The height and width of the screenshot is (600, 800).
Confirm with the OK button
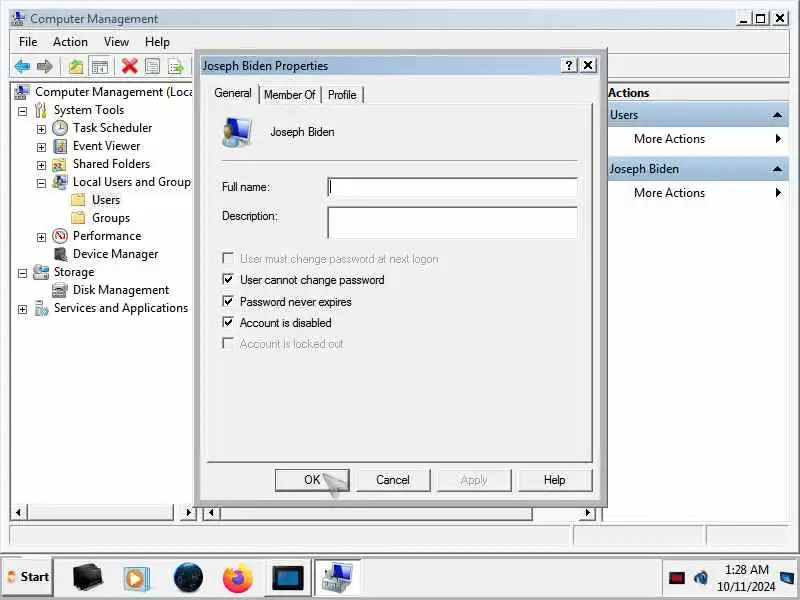[312, 480]
